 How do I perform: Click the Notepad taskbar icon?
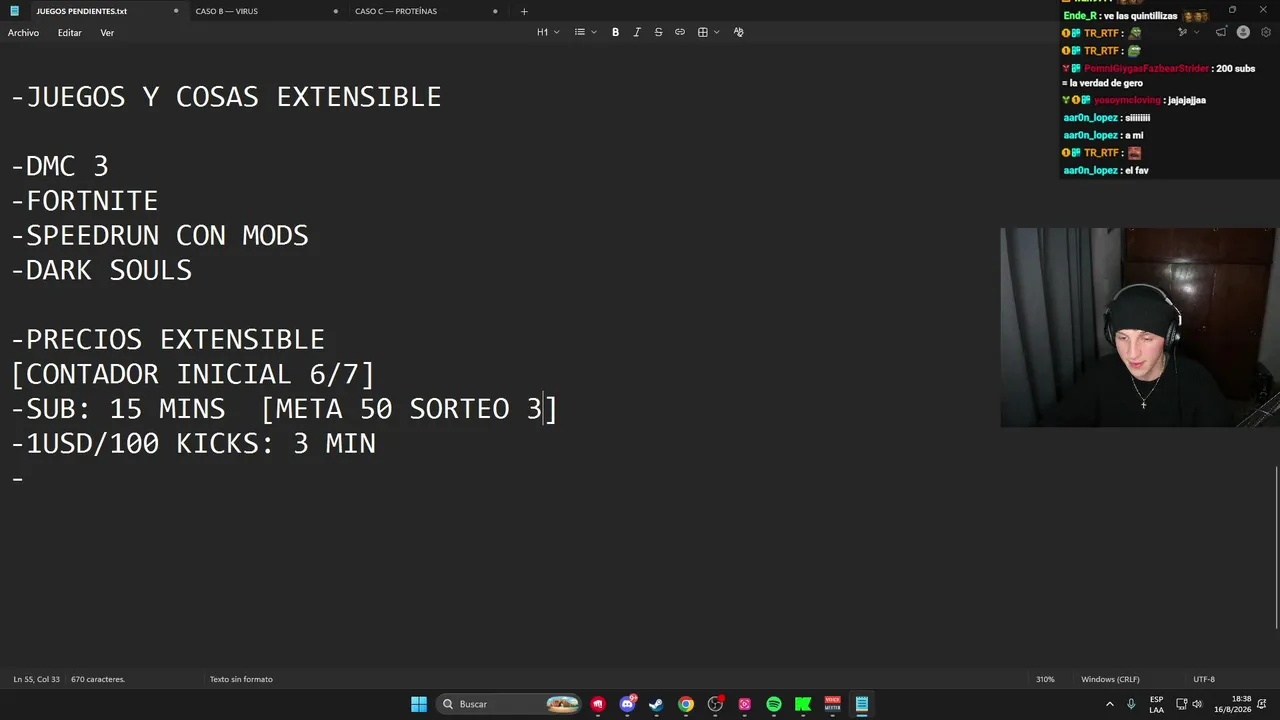(x=862, y=704)
